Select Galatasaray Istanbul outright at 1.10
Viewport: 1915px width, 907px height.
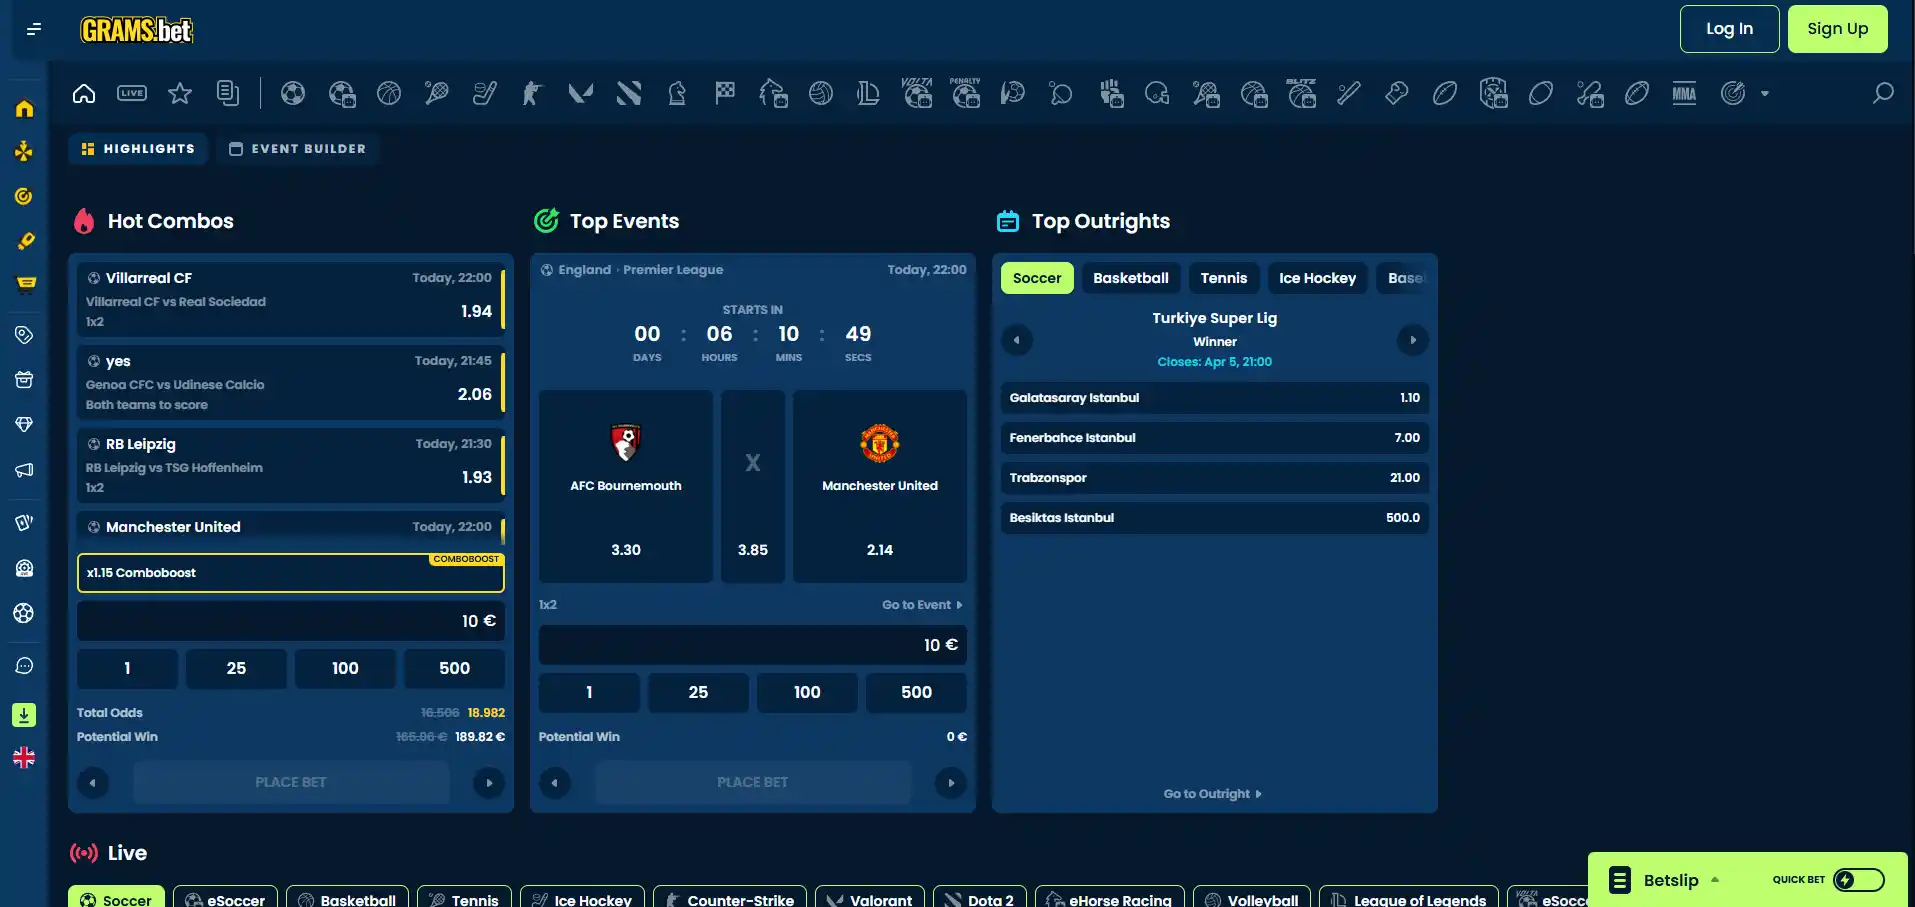pos(1215,398)
